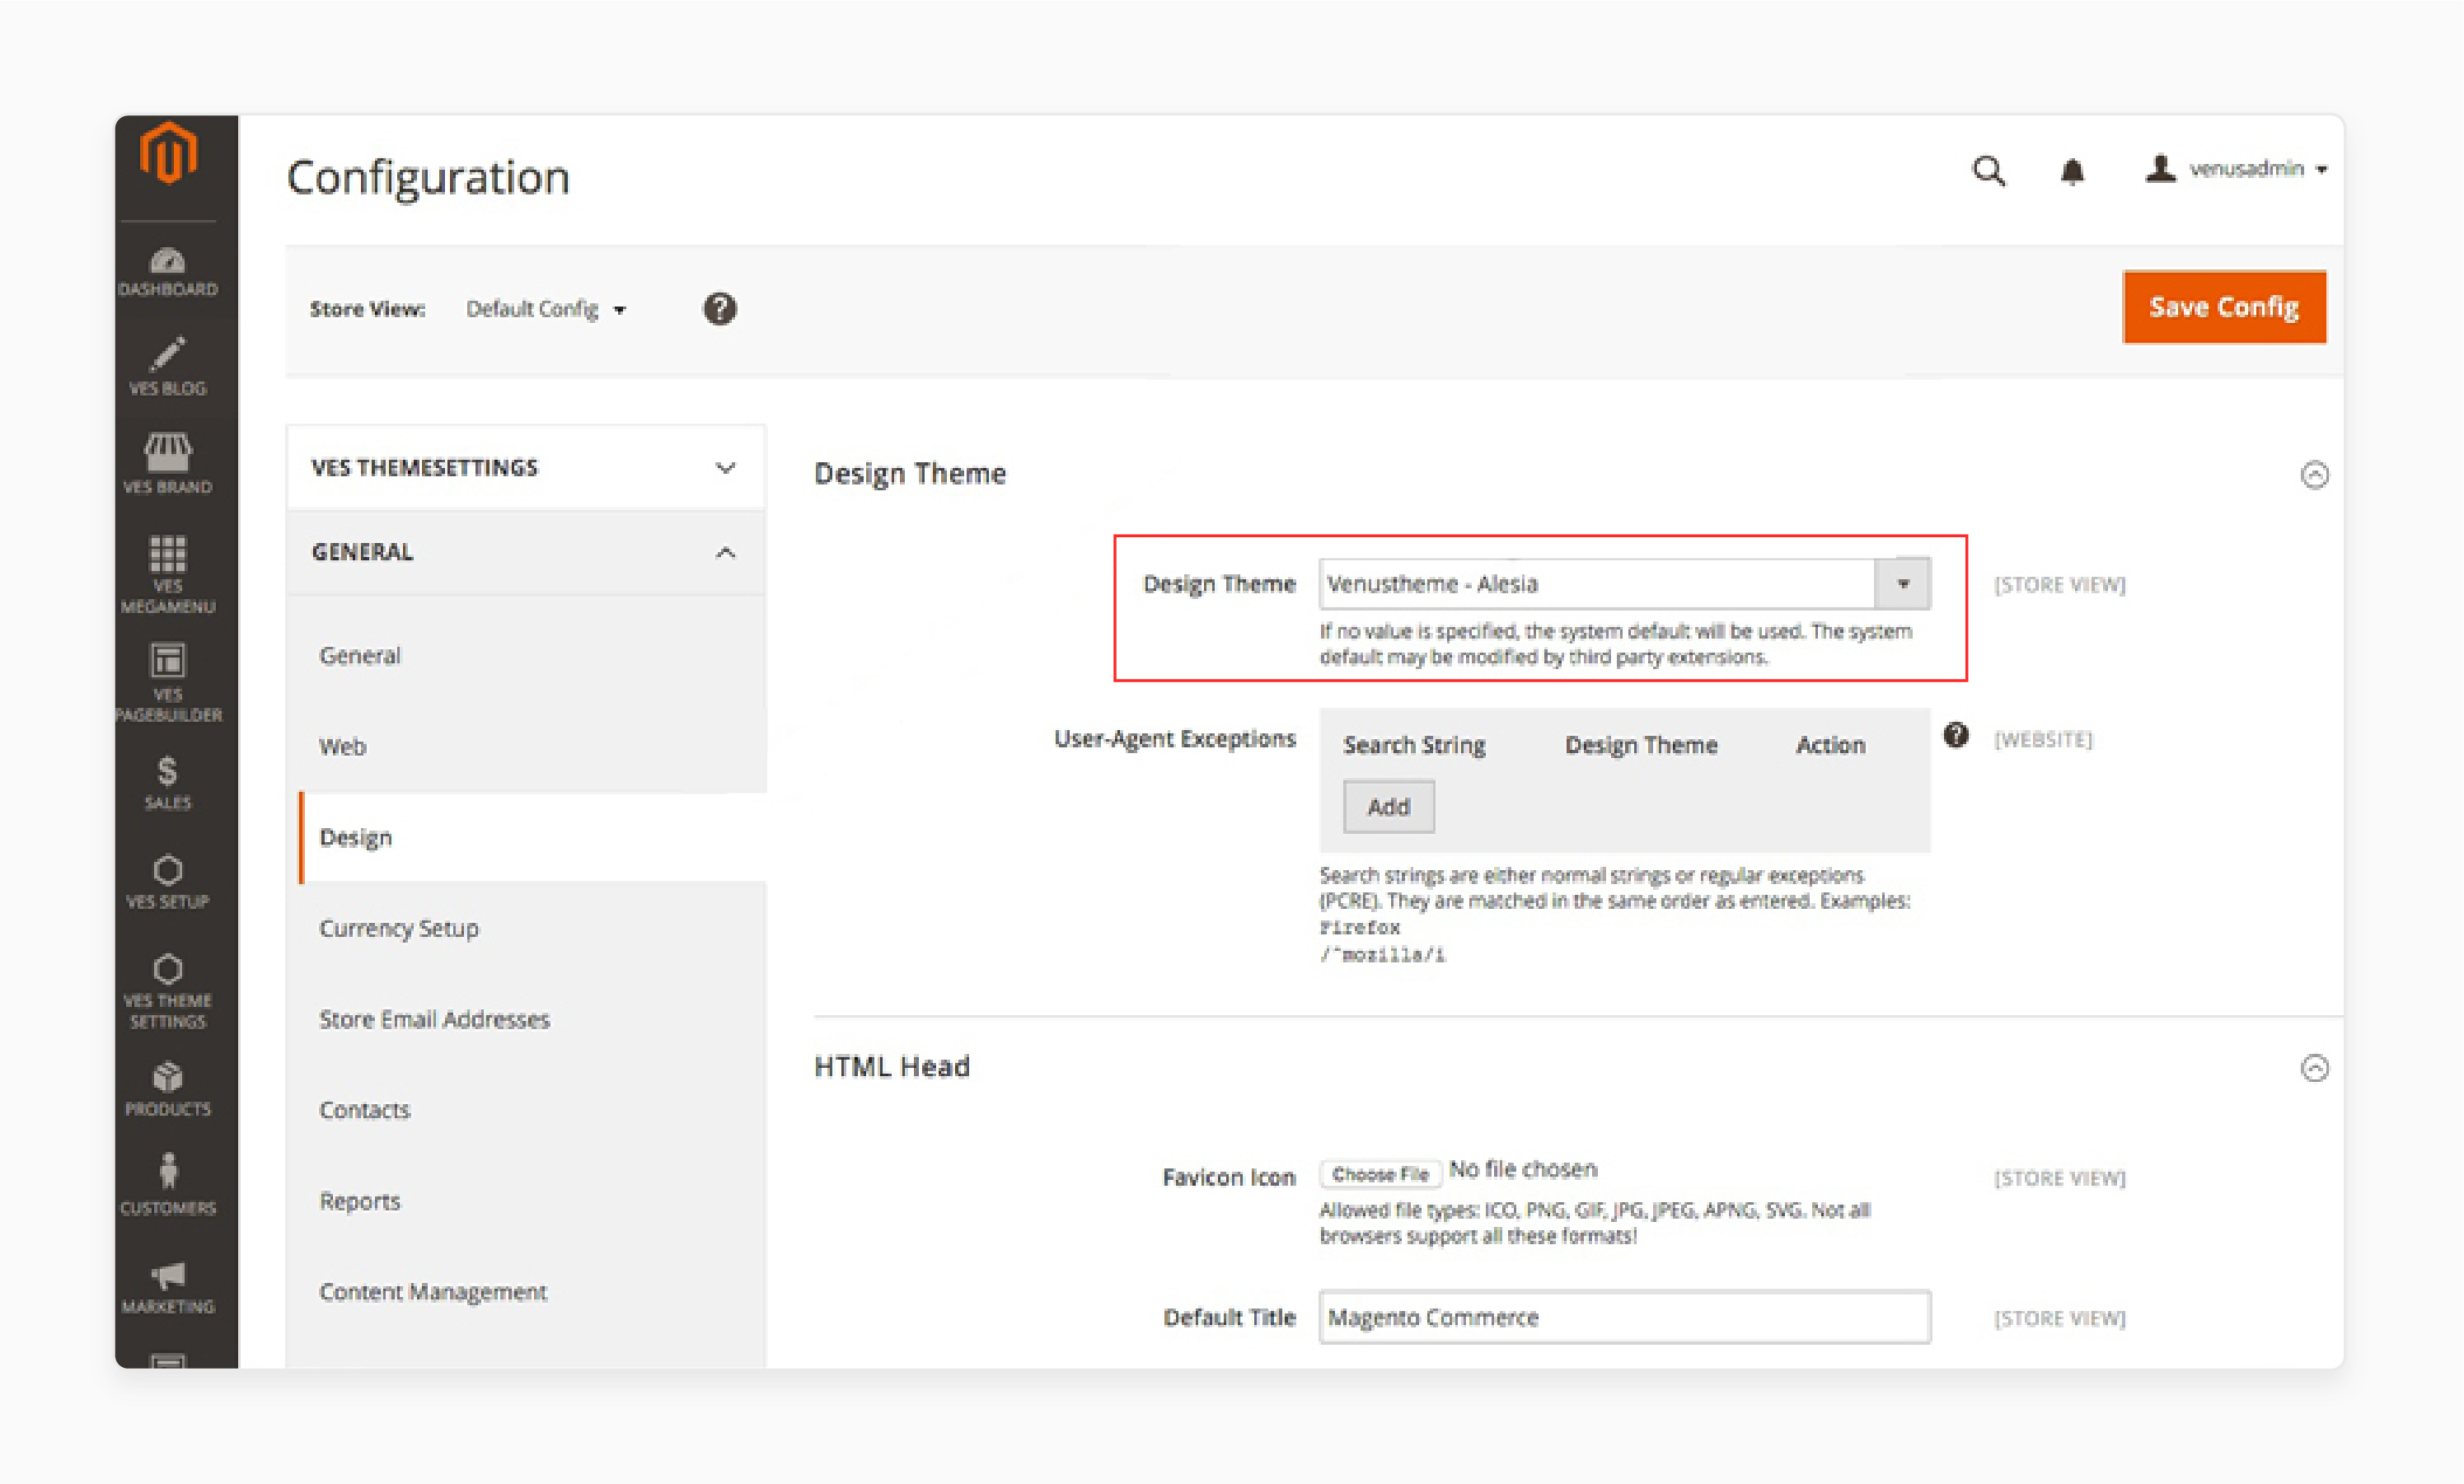Collapse the GENERAL section
2464x1484 pixels.
click(x=526, y=552)
